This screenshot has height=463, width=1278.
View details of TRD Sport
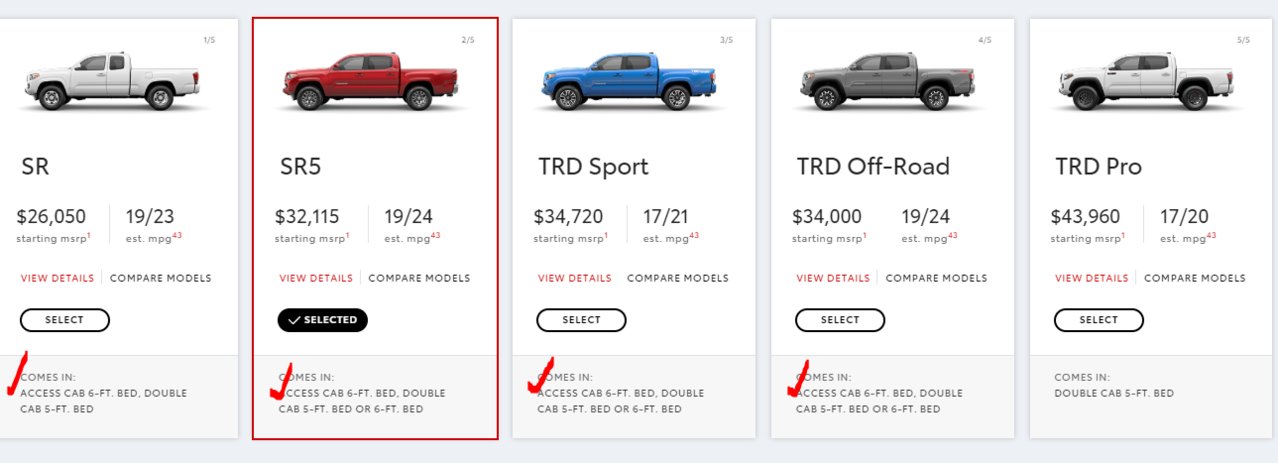point(574,278)
